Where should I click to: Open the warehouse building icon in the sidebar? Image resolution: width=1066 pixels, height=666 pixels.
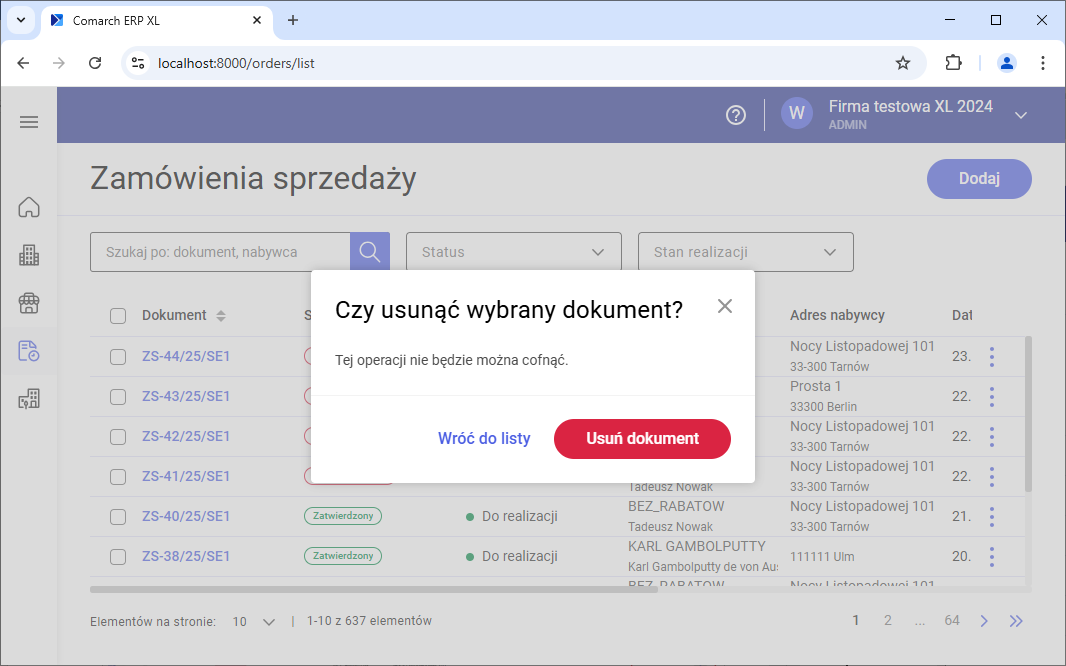point(29,399)
